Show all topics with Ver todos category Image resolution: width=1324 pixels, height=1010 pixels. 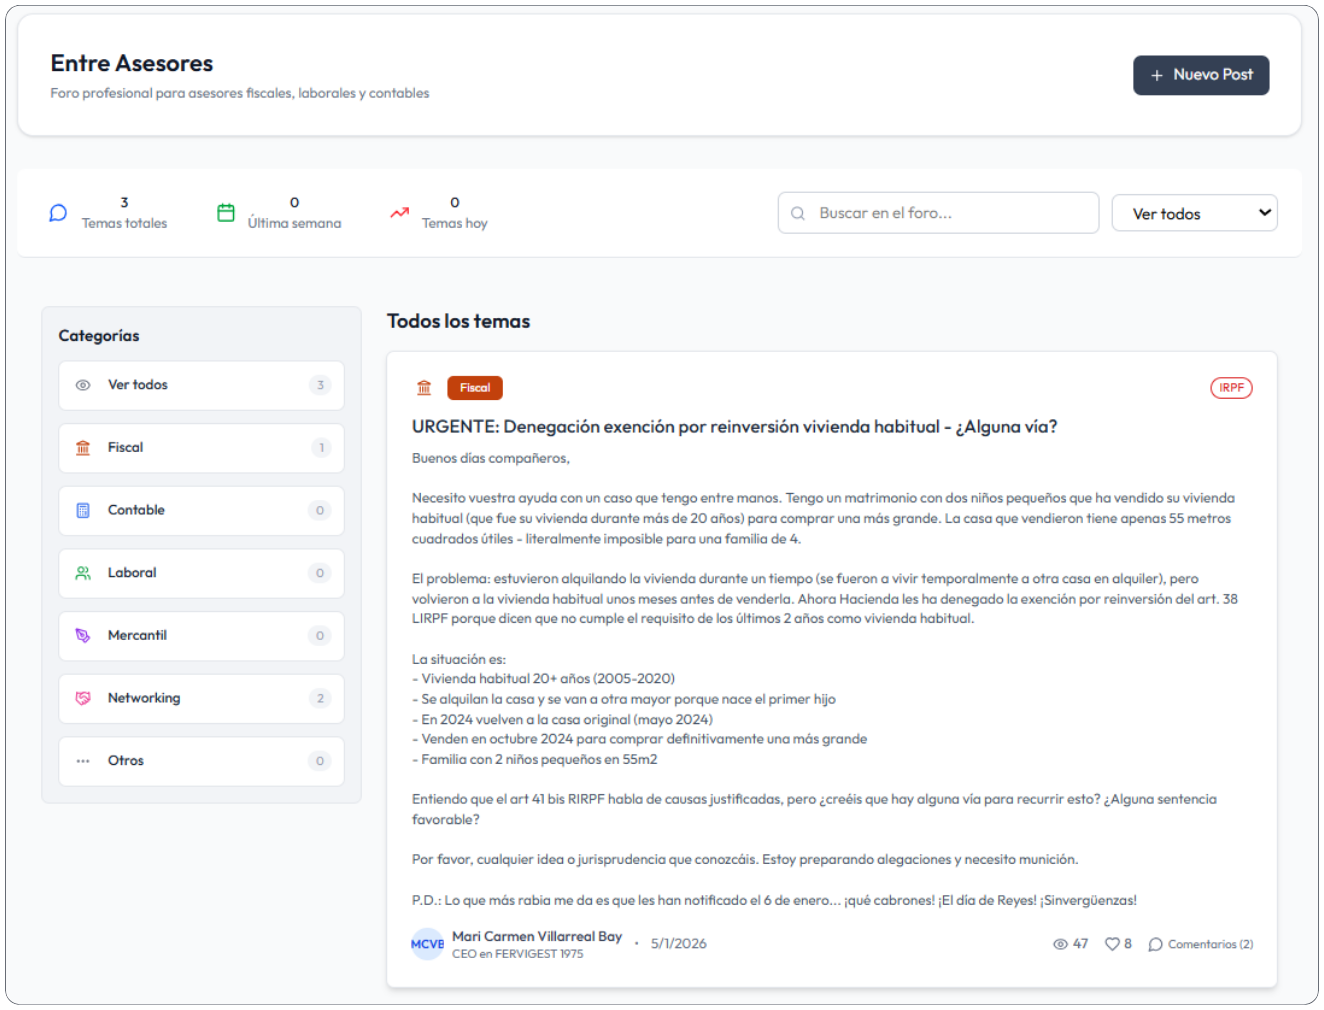pos(201,385)
